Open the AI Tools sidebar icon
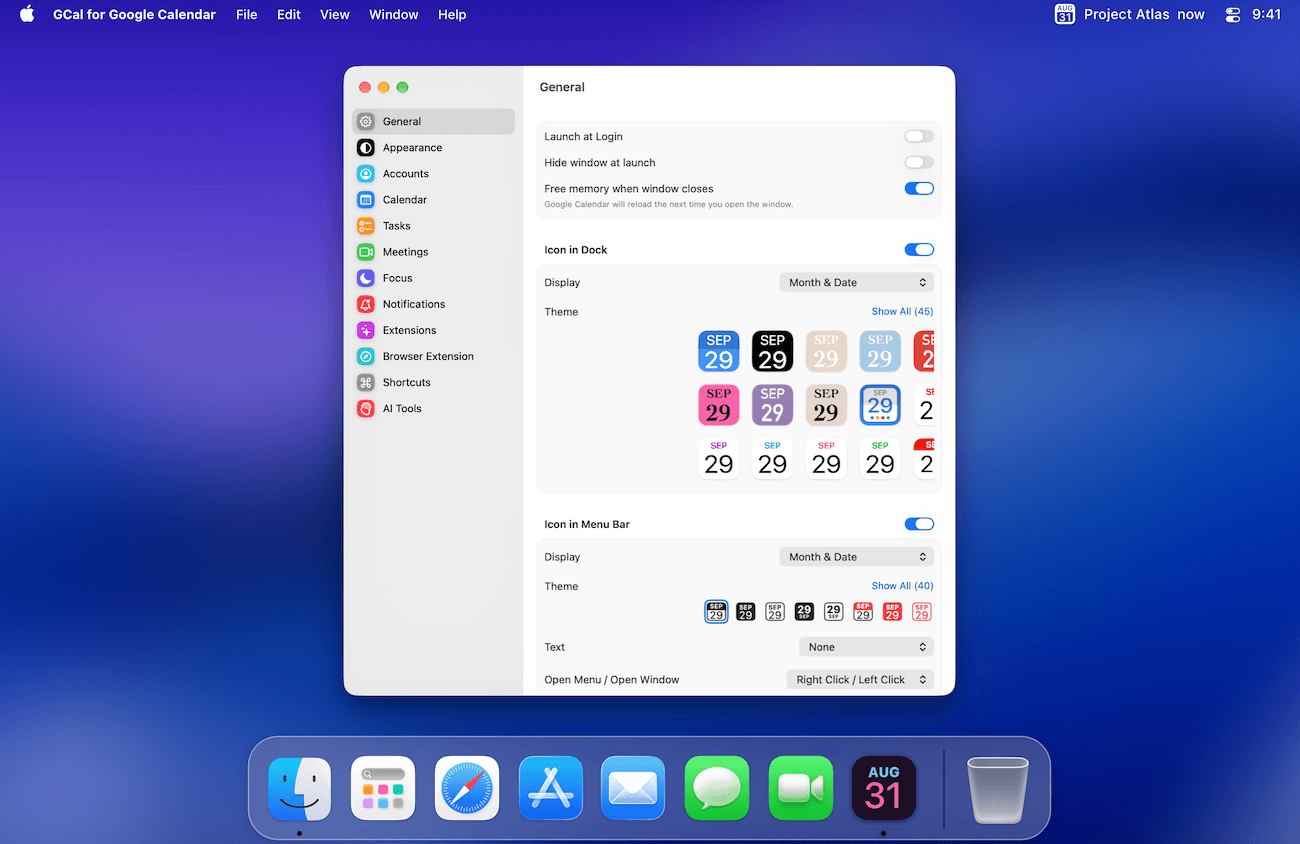Image resolution: width=1300 pixels, height=844 pixels. click(366, 408)
